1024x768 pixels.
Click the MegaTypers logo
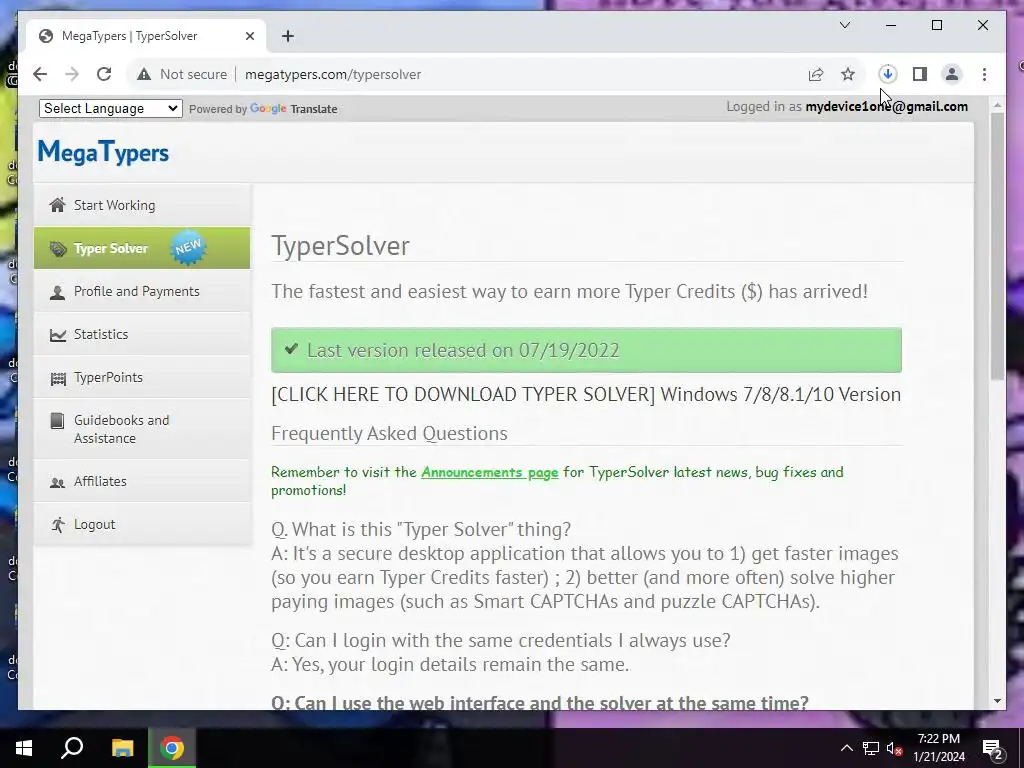click(x=103, y=152)
